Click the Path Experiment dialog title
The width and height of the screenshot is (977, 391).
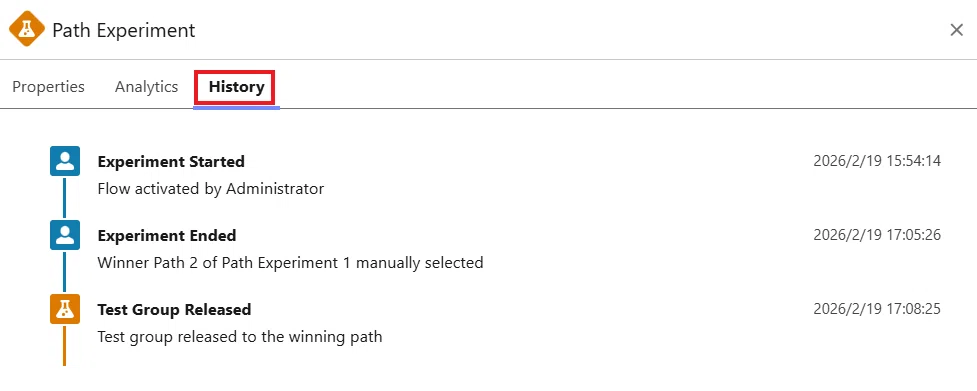pyautogui.click(x=123, y=30)
